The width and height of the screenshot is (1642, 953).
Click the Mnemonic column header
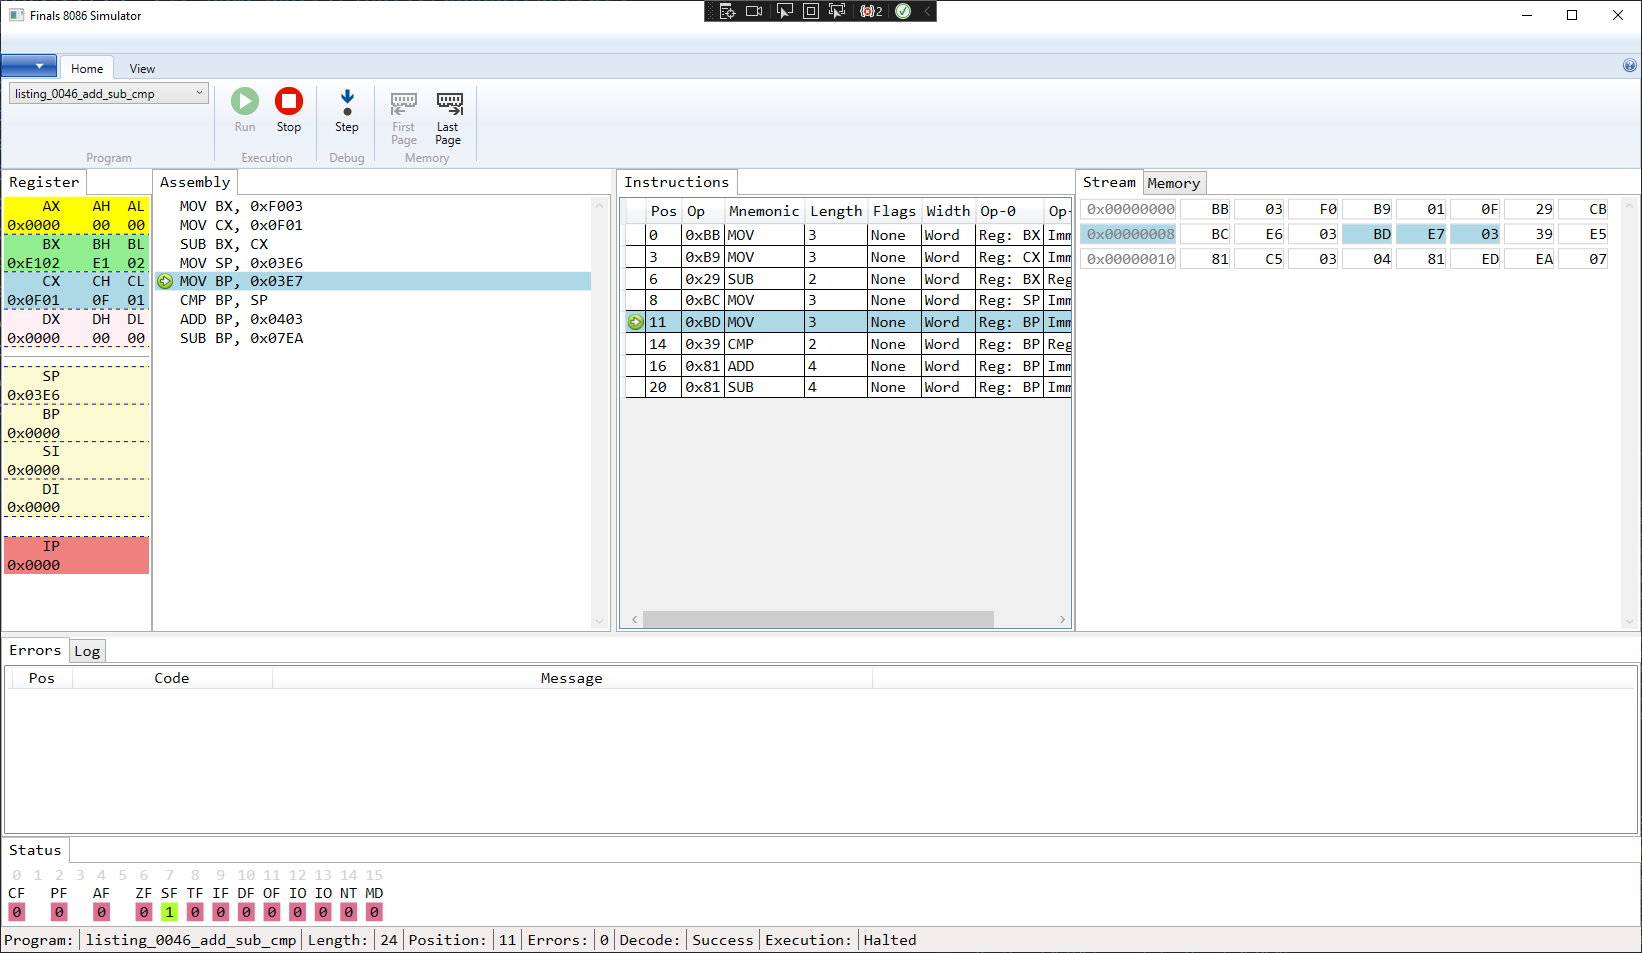(x=764, y=211)
